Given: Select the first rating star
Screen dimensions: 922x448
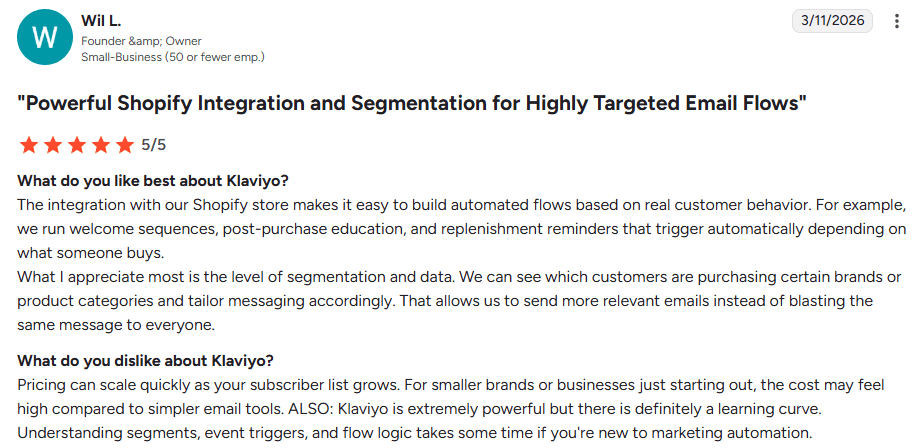Looking at the screenshot, I should (28, 145).
